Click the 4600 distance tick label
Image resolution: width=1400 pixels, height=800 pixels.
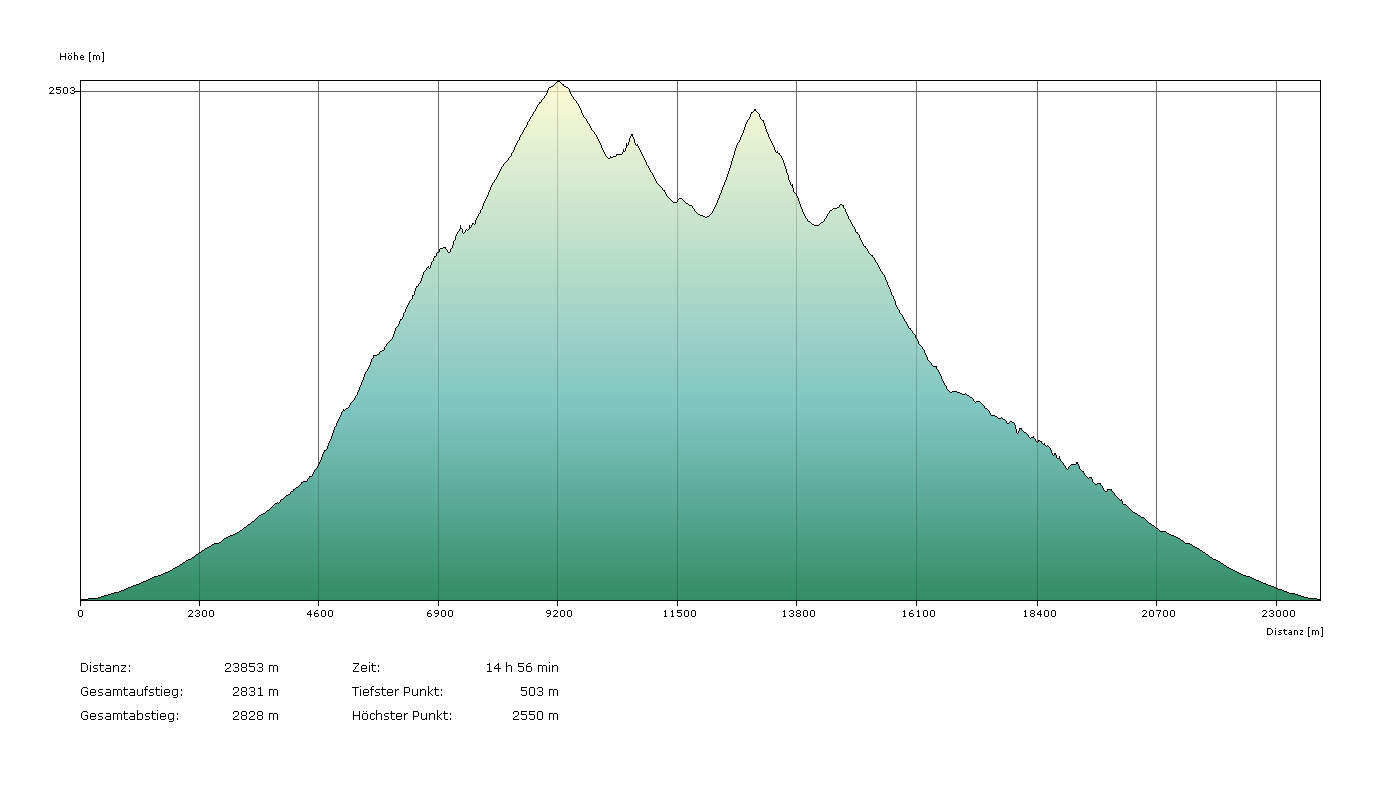(x=319, y=613)
